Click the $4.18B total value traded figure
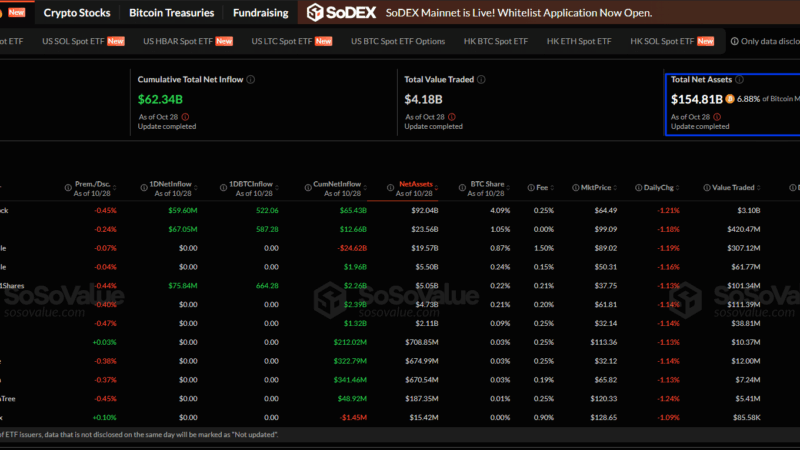800x450 pixels. pyautogui.click(x=423, y=99)
